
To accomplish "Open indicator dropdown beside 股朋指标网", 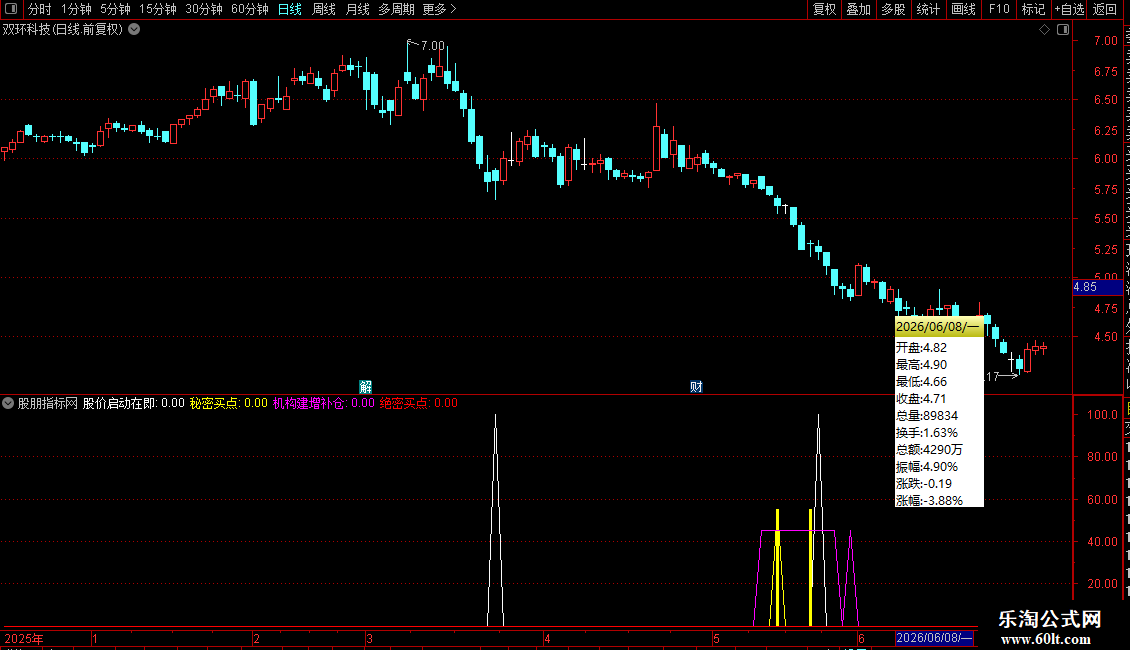I will 8,404.
